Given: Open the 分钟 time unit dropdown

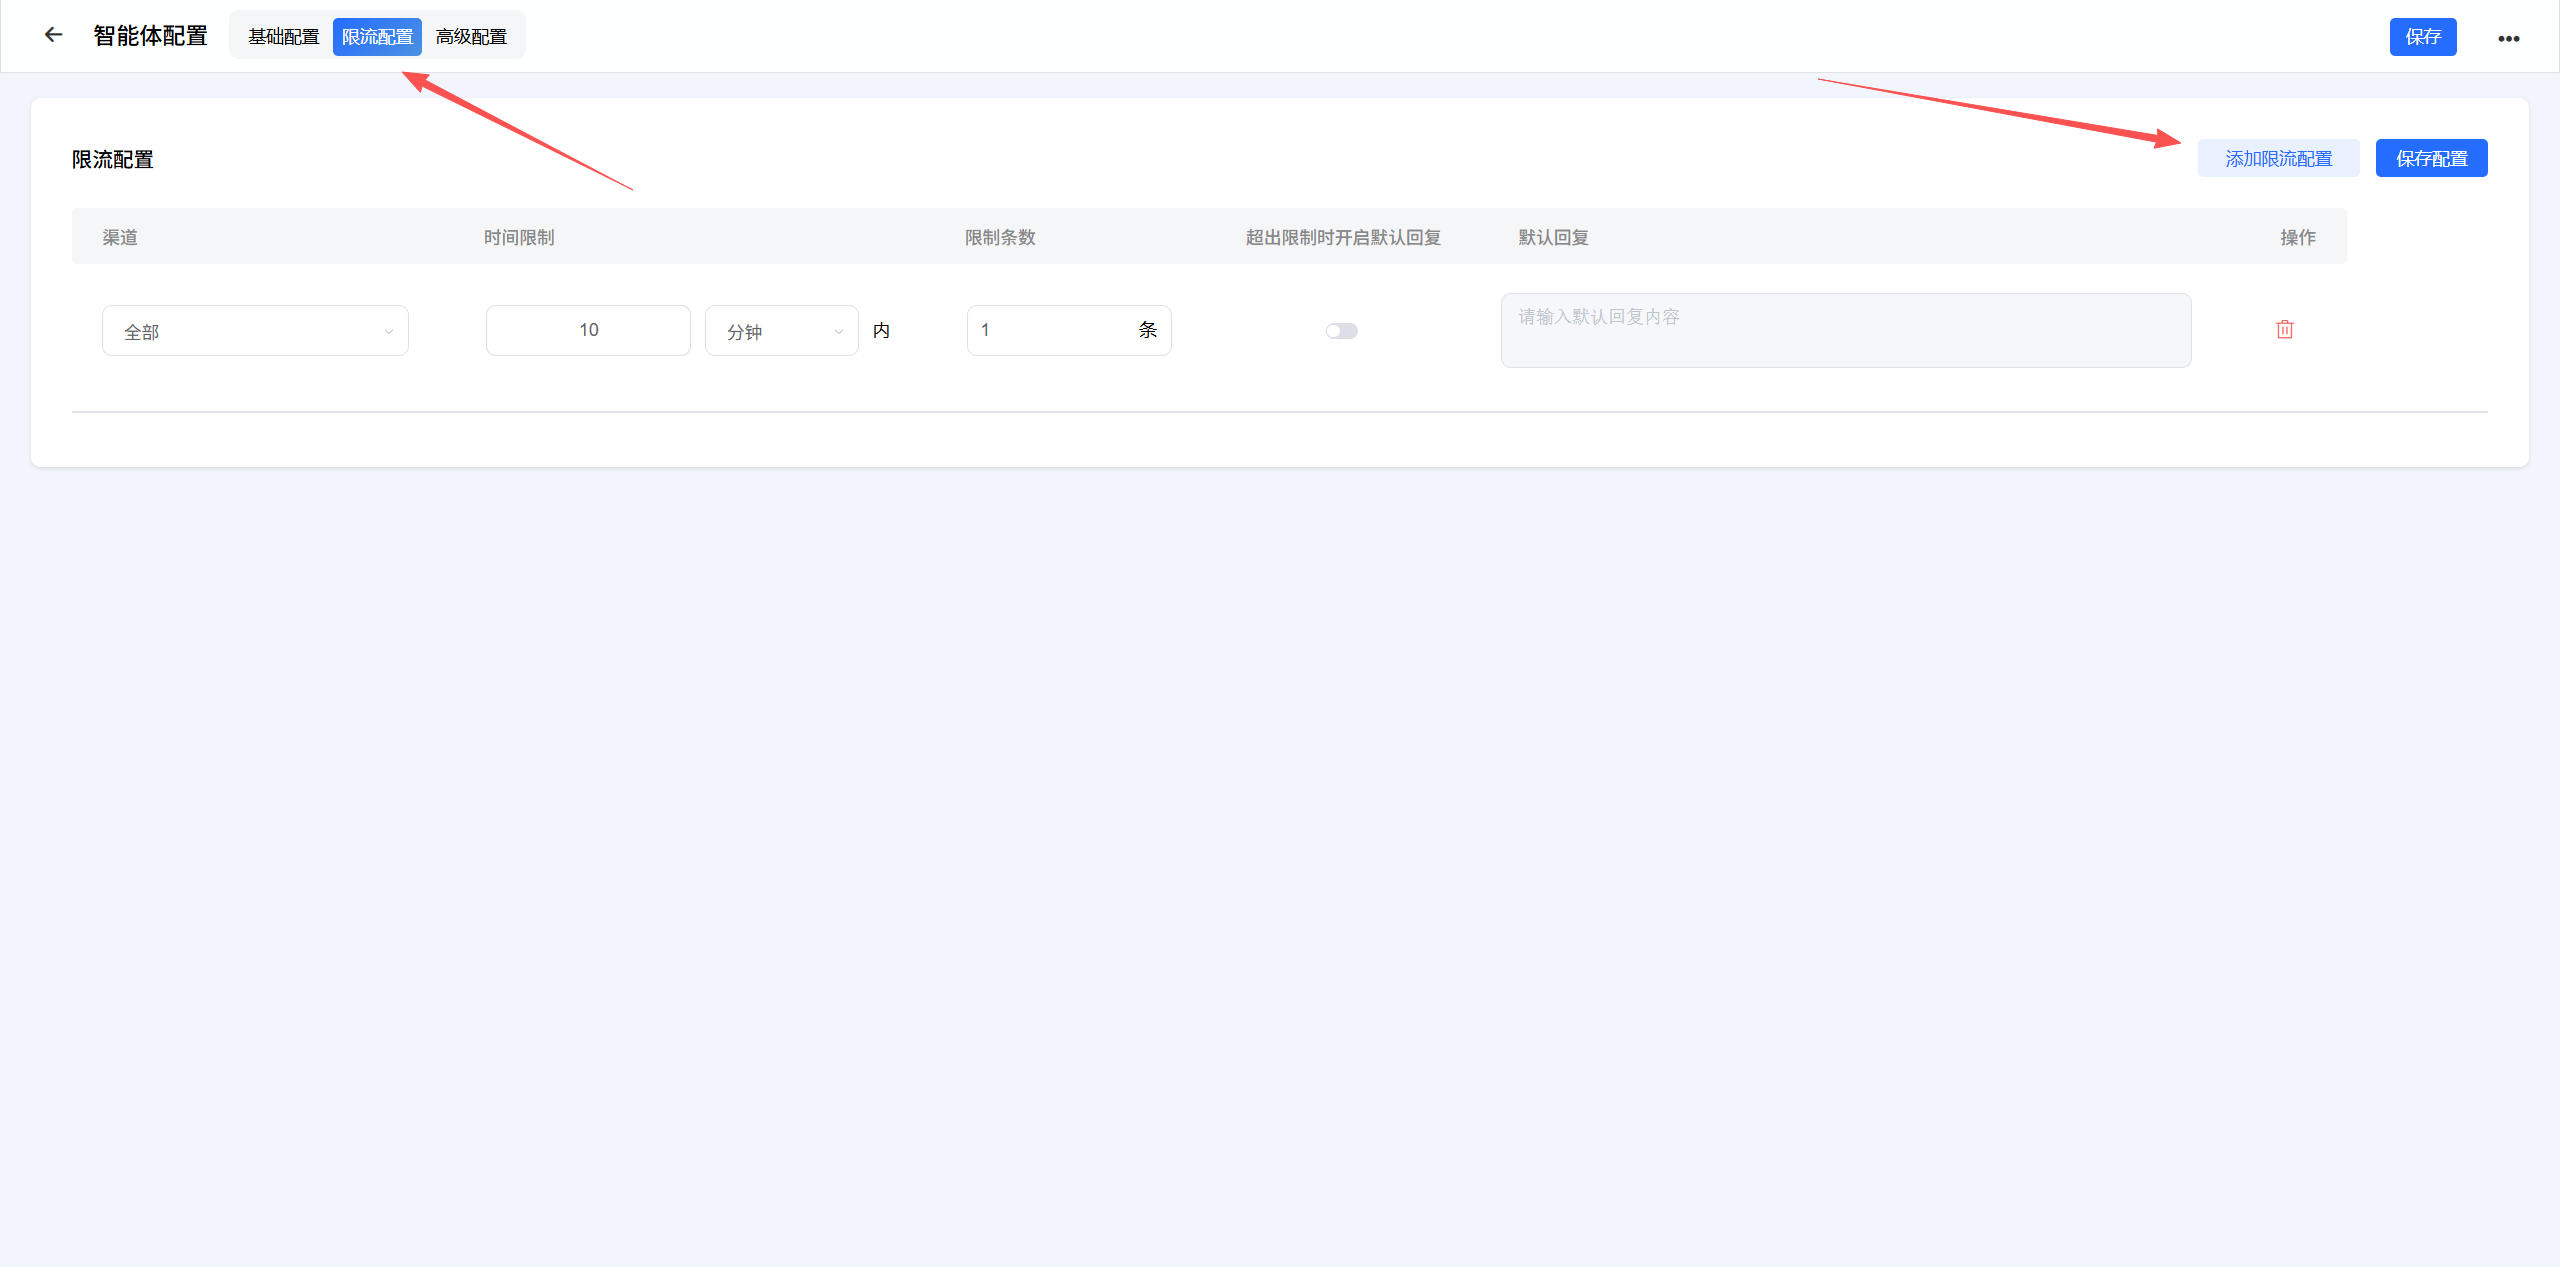Looking at the screenshot, I should (x=781, y=331).
